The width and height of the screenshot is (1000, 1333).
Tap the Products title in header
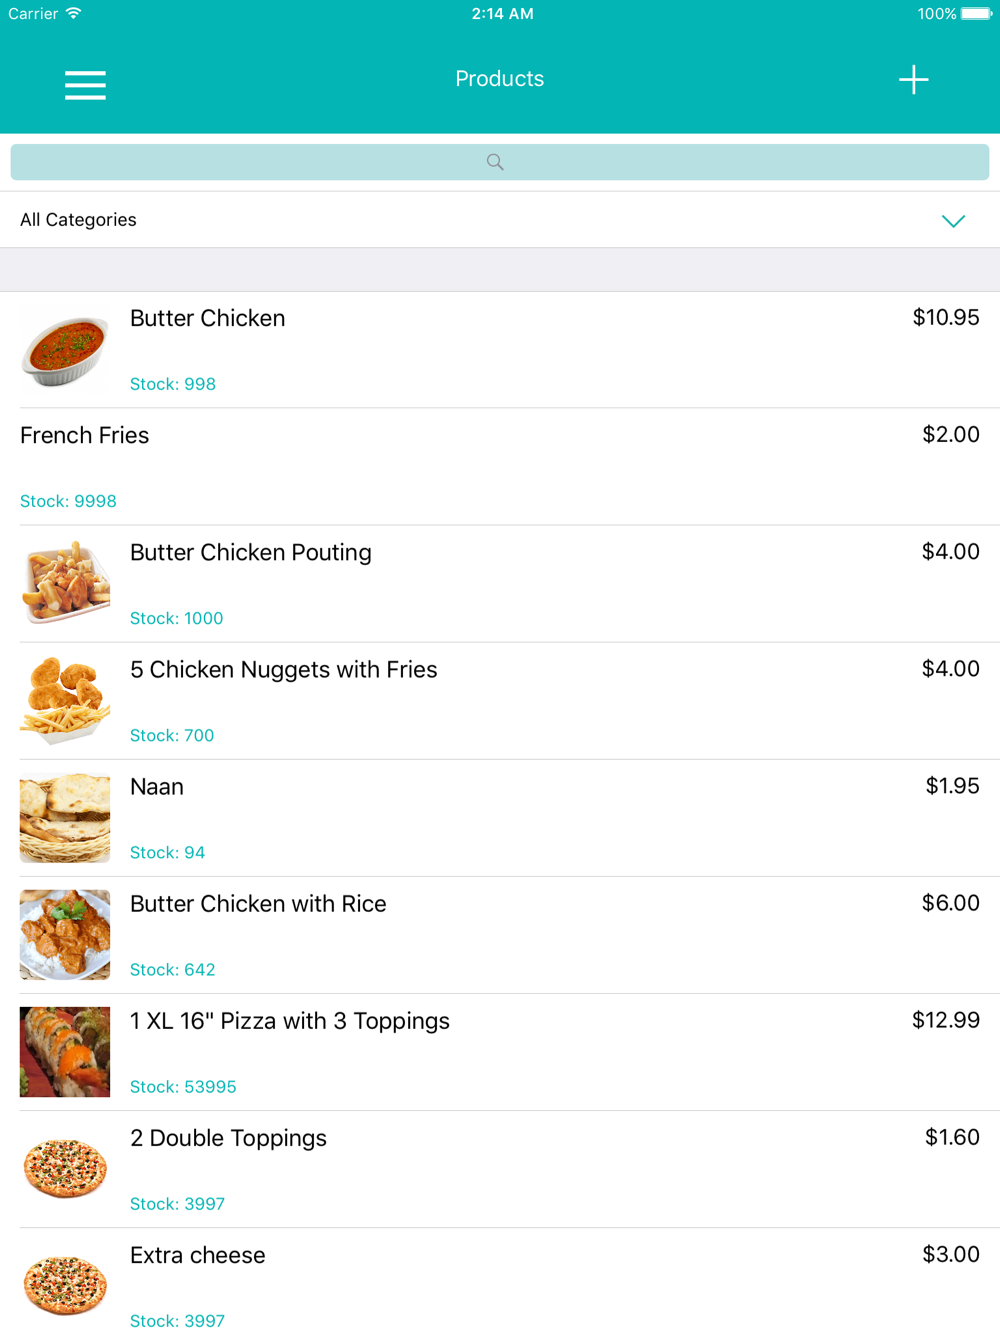point(500,79)
